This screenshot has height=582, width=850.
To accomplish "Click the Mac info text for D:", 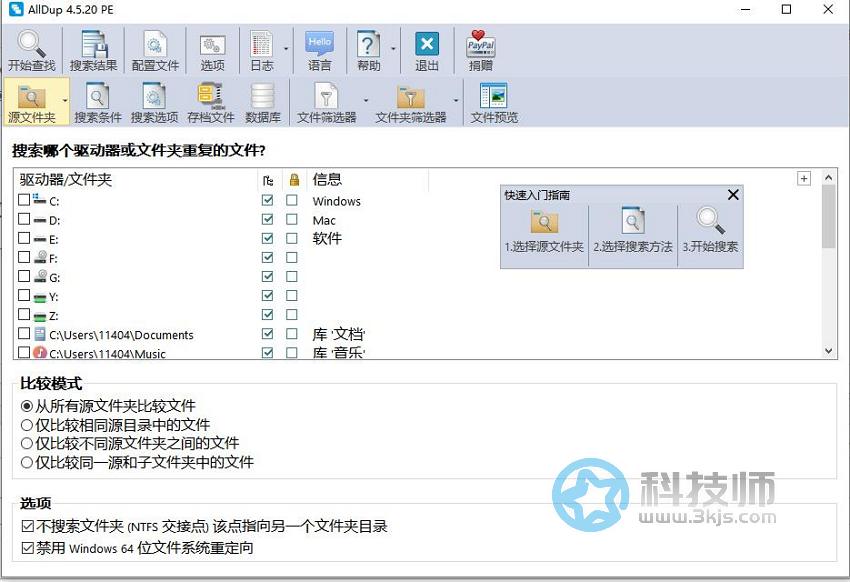I will tap(324, 221).
